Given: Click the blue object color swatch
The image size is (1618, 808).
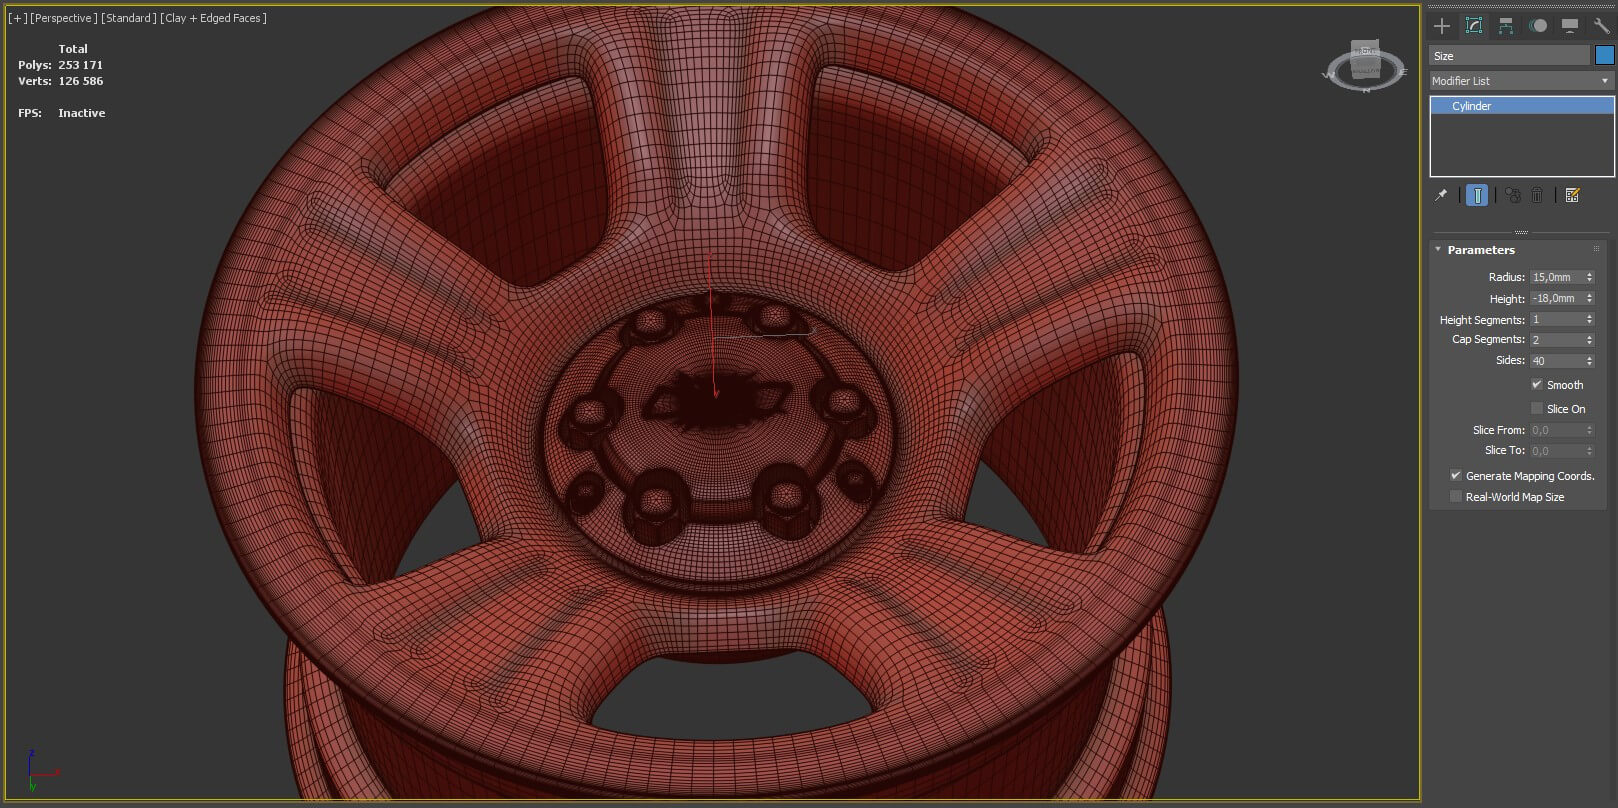Looking at the screenshot, I should point(1604,56).
